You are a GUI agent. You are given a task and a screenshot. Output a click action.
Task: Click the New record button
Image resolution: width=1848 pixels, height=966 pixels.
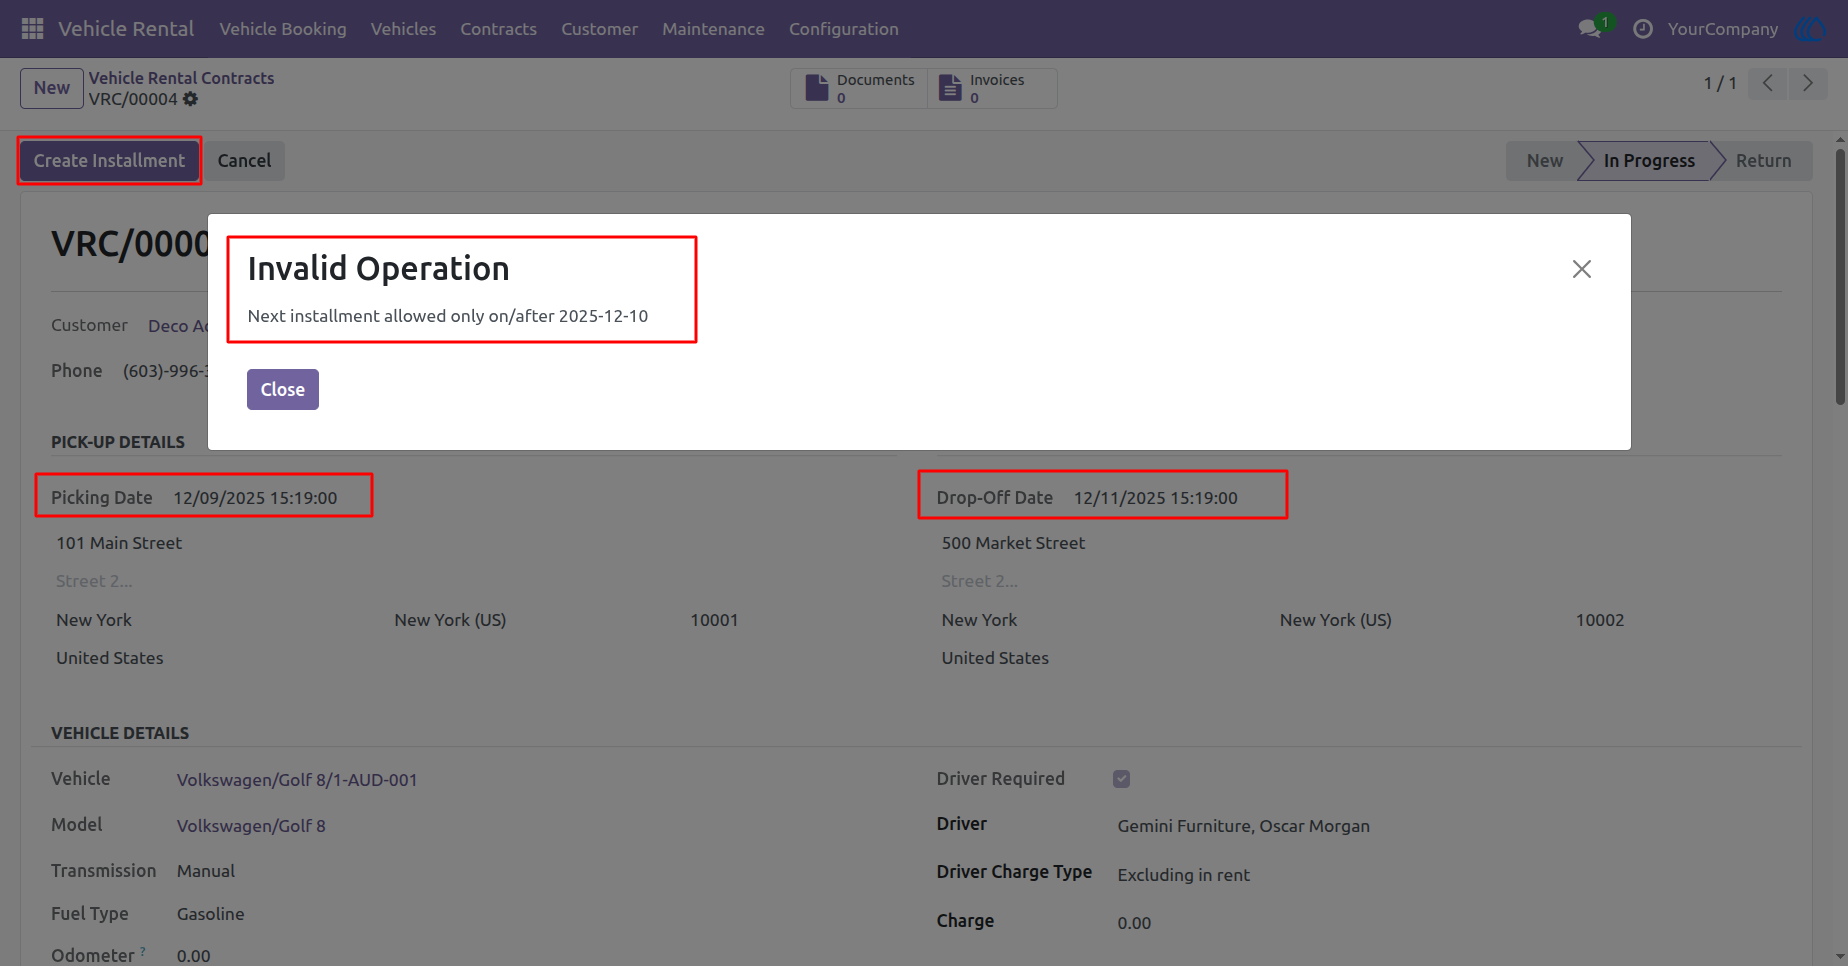(52, 88)
